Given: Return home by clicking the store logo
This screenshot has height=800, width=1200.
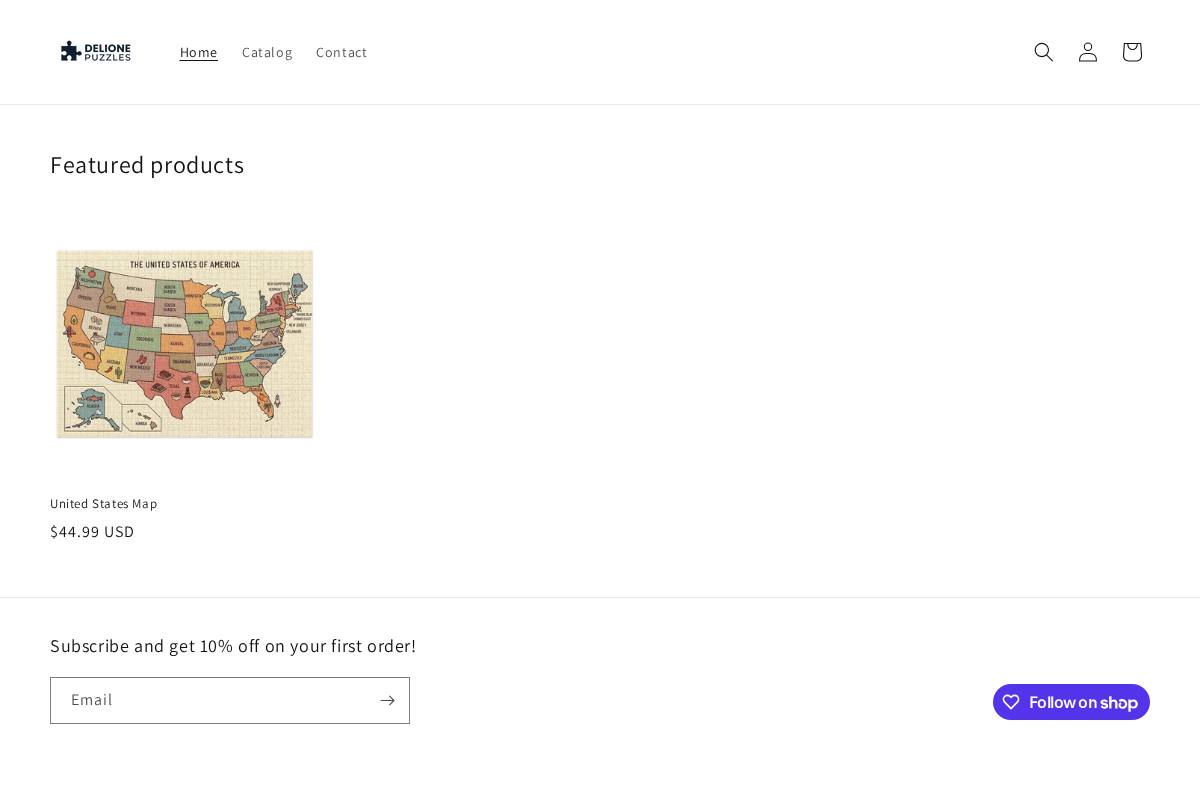Looking at the screenshot, I should pos(95,51).
